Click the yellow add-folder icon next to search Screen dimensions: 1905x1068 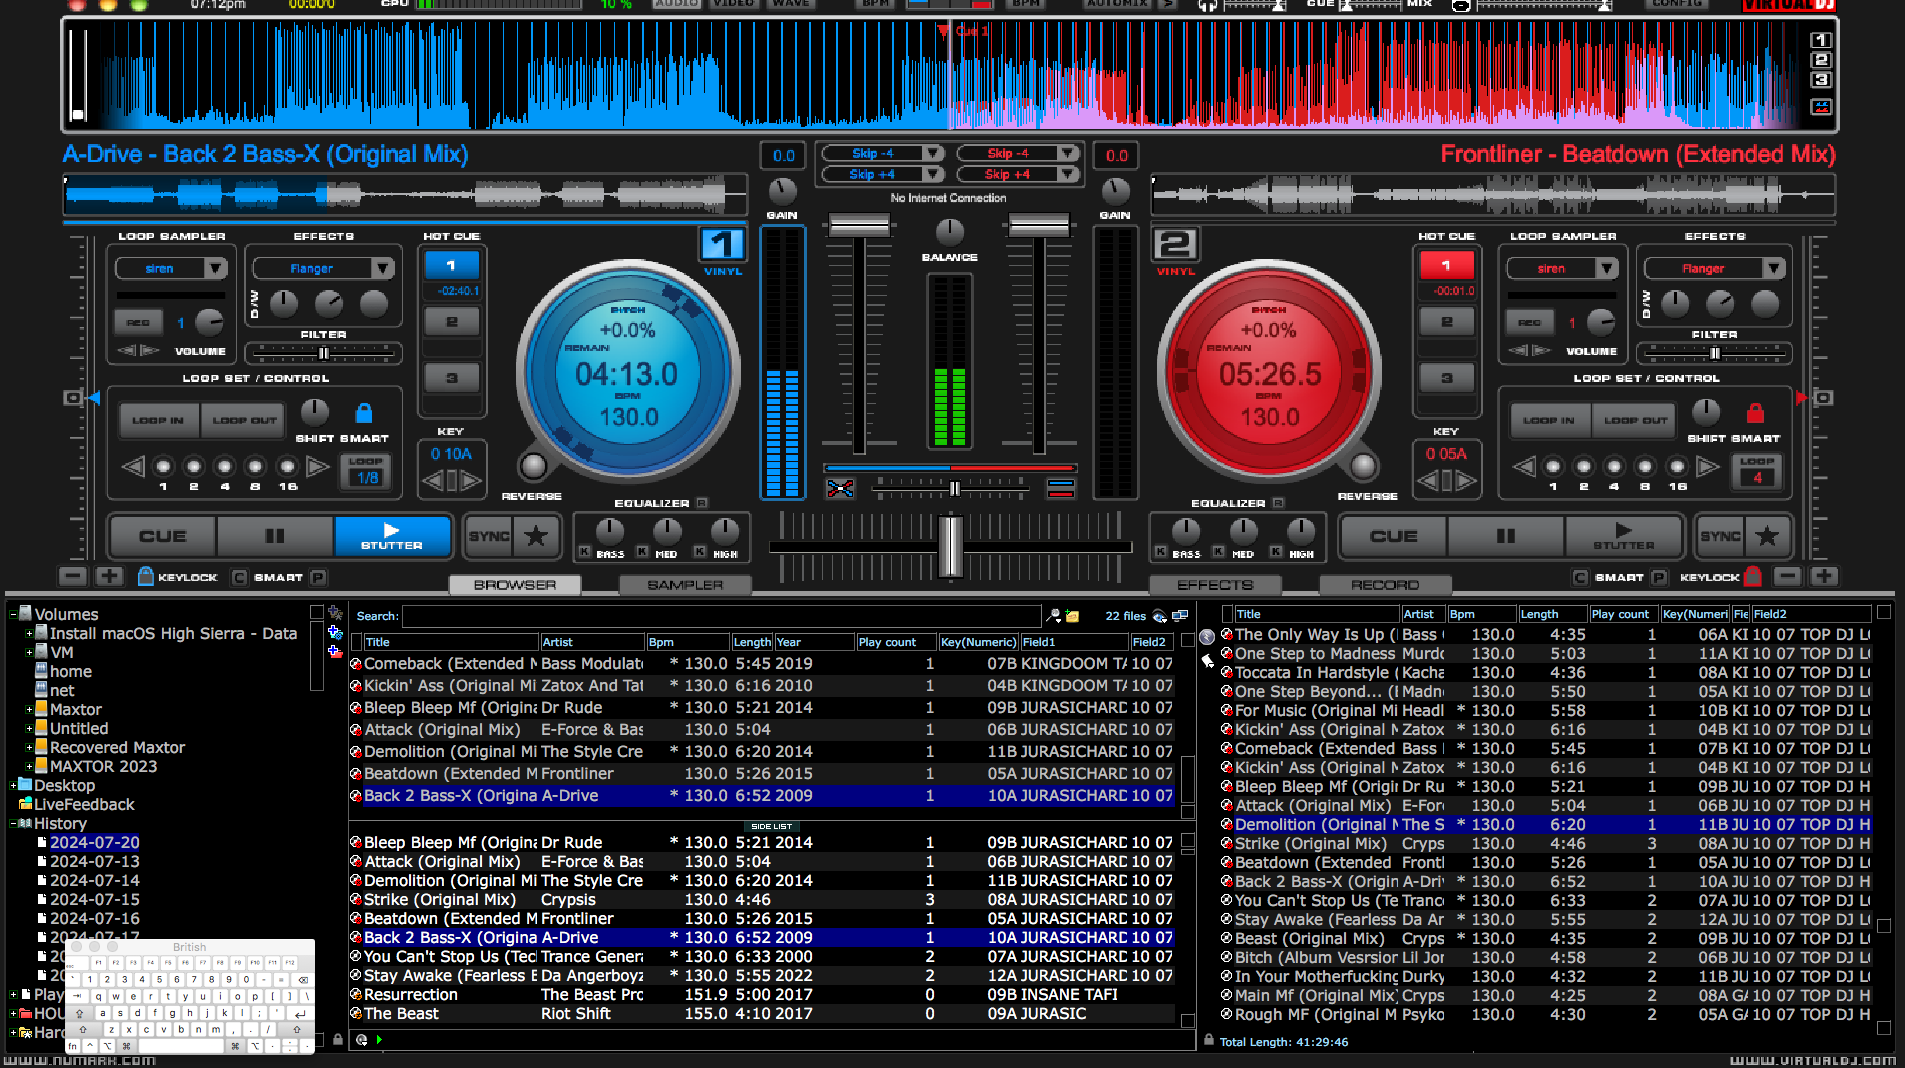(1072, 616)
